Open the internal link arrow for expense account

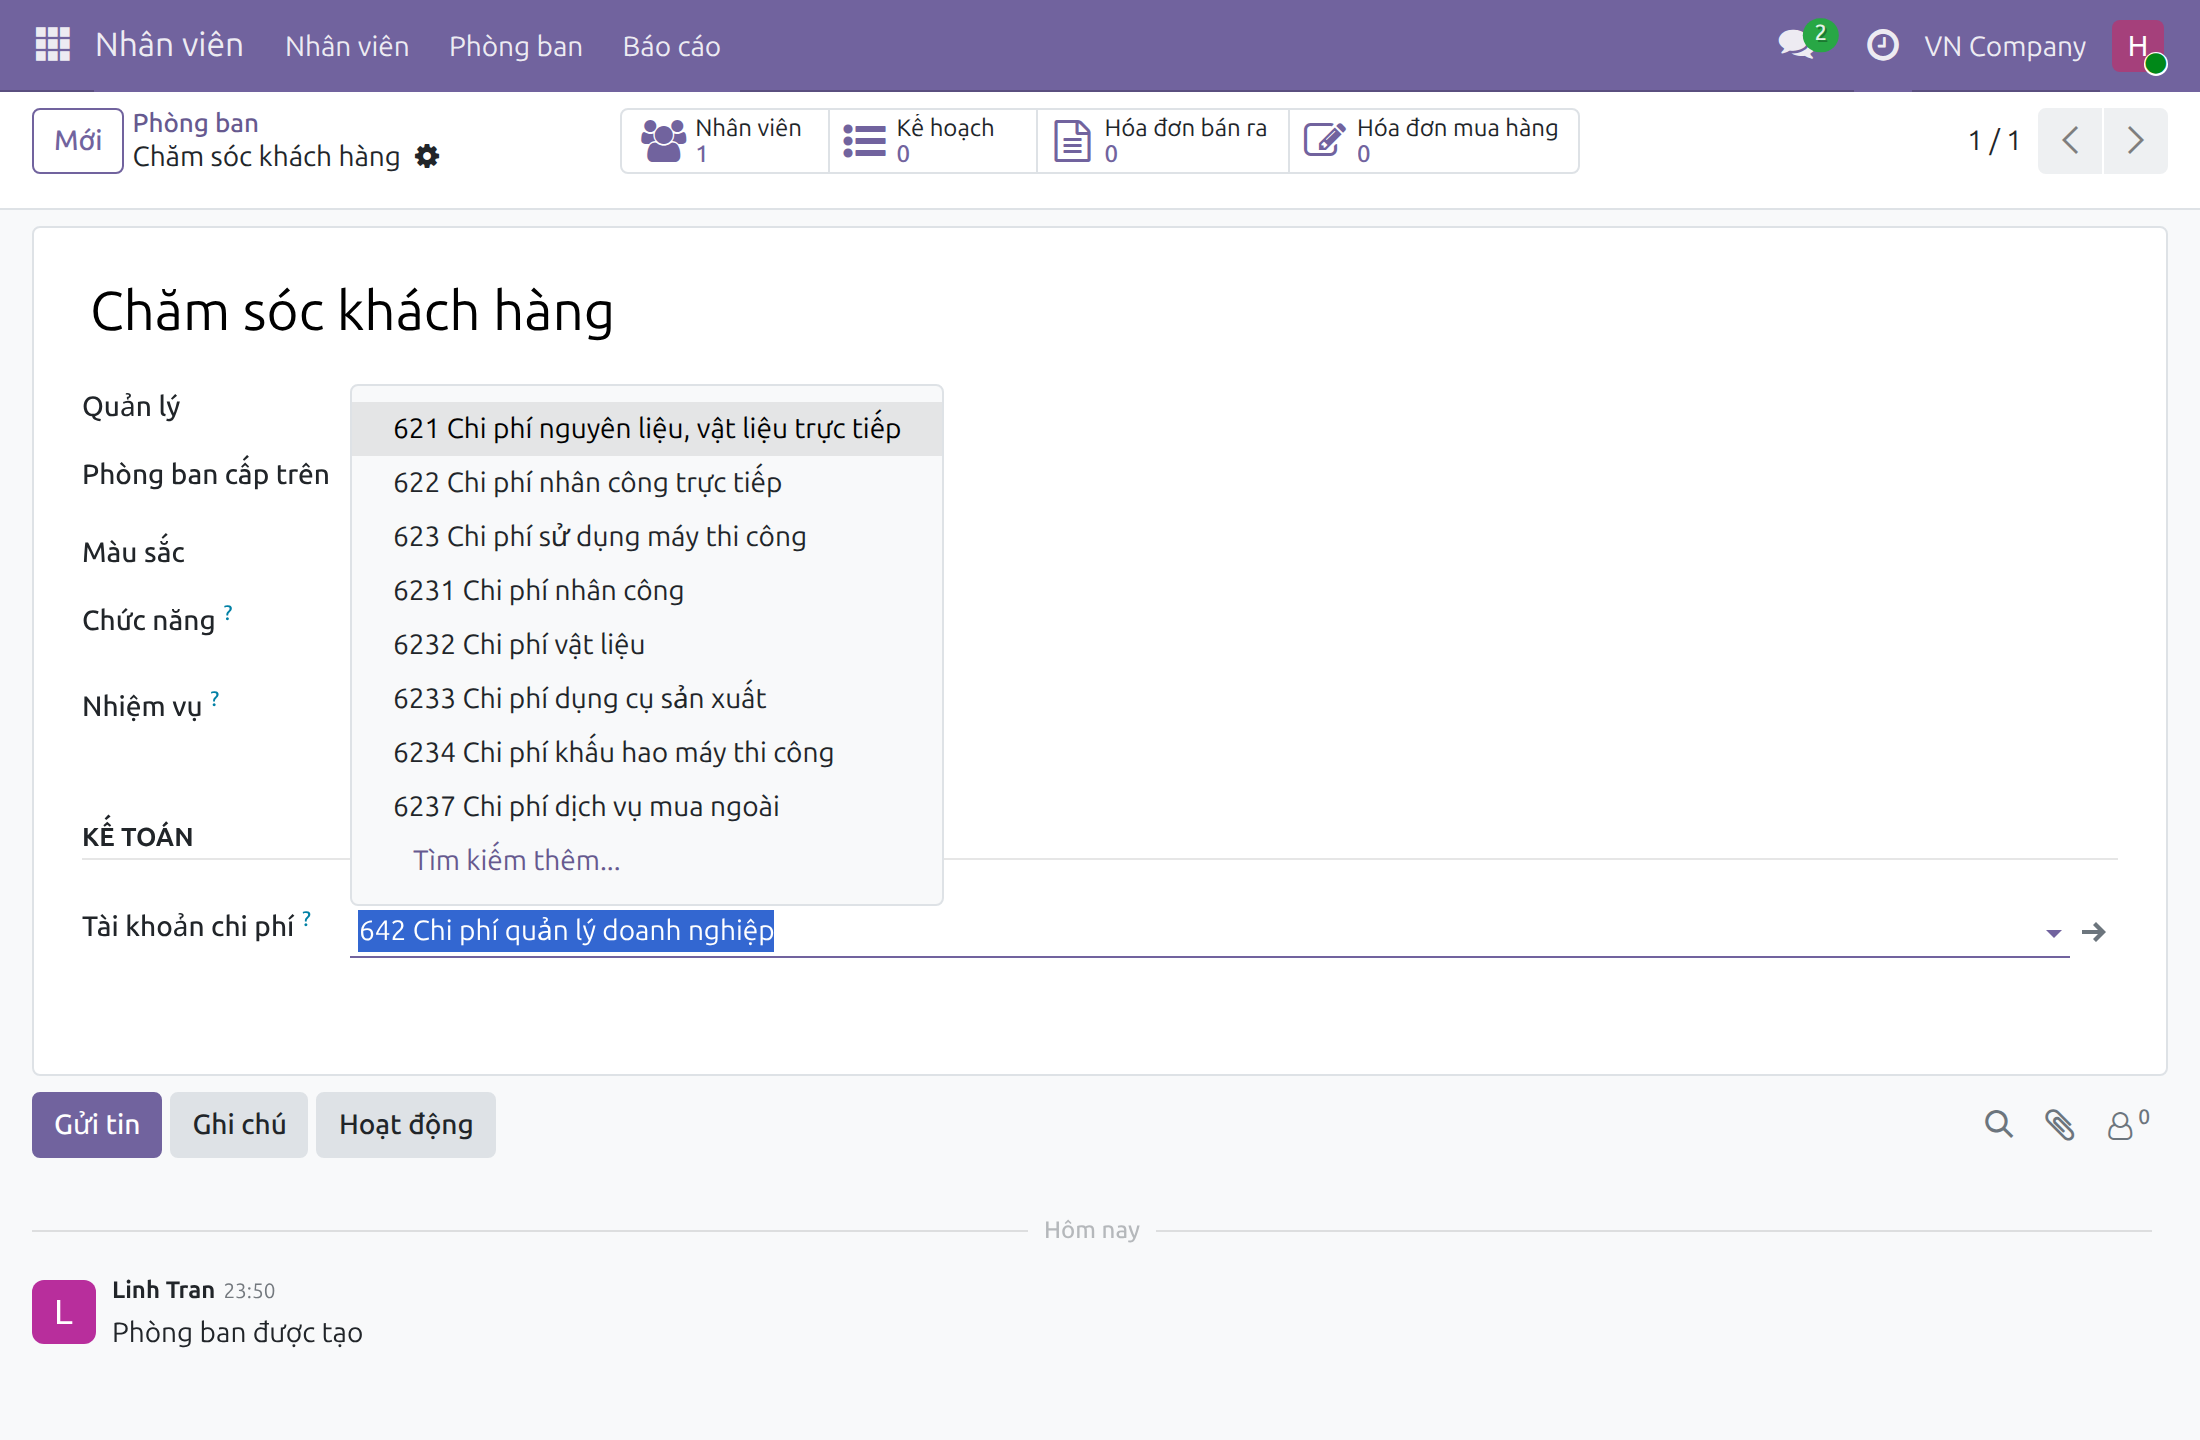[2093, 932]
